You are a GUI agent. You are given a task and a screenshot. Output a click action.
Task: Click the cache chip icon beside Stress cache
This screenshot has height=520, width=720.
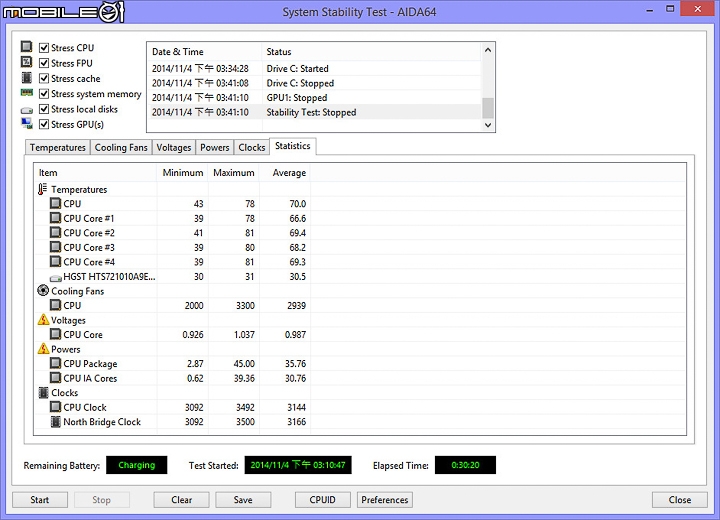point(27,78)
